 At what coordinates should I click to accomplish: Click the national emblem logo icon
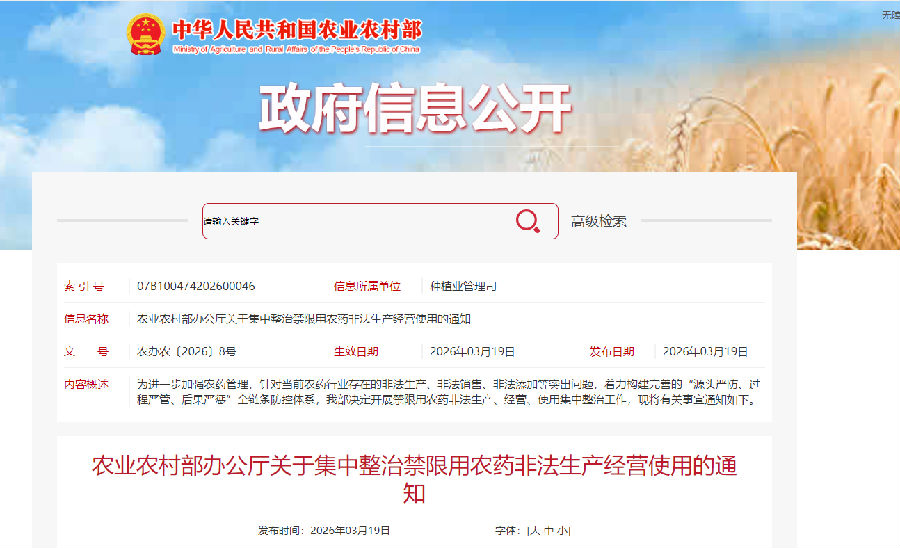point(146,34)
